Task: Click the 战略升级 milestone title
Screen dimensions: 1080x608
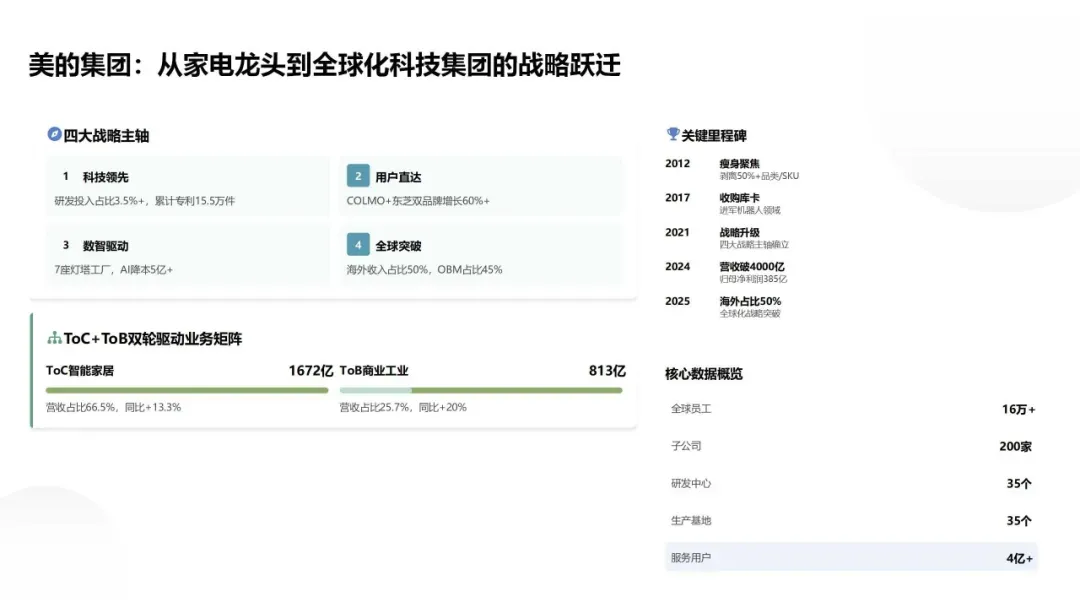Action: [x=740, y=232]
